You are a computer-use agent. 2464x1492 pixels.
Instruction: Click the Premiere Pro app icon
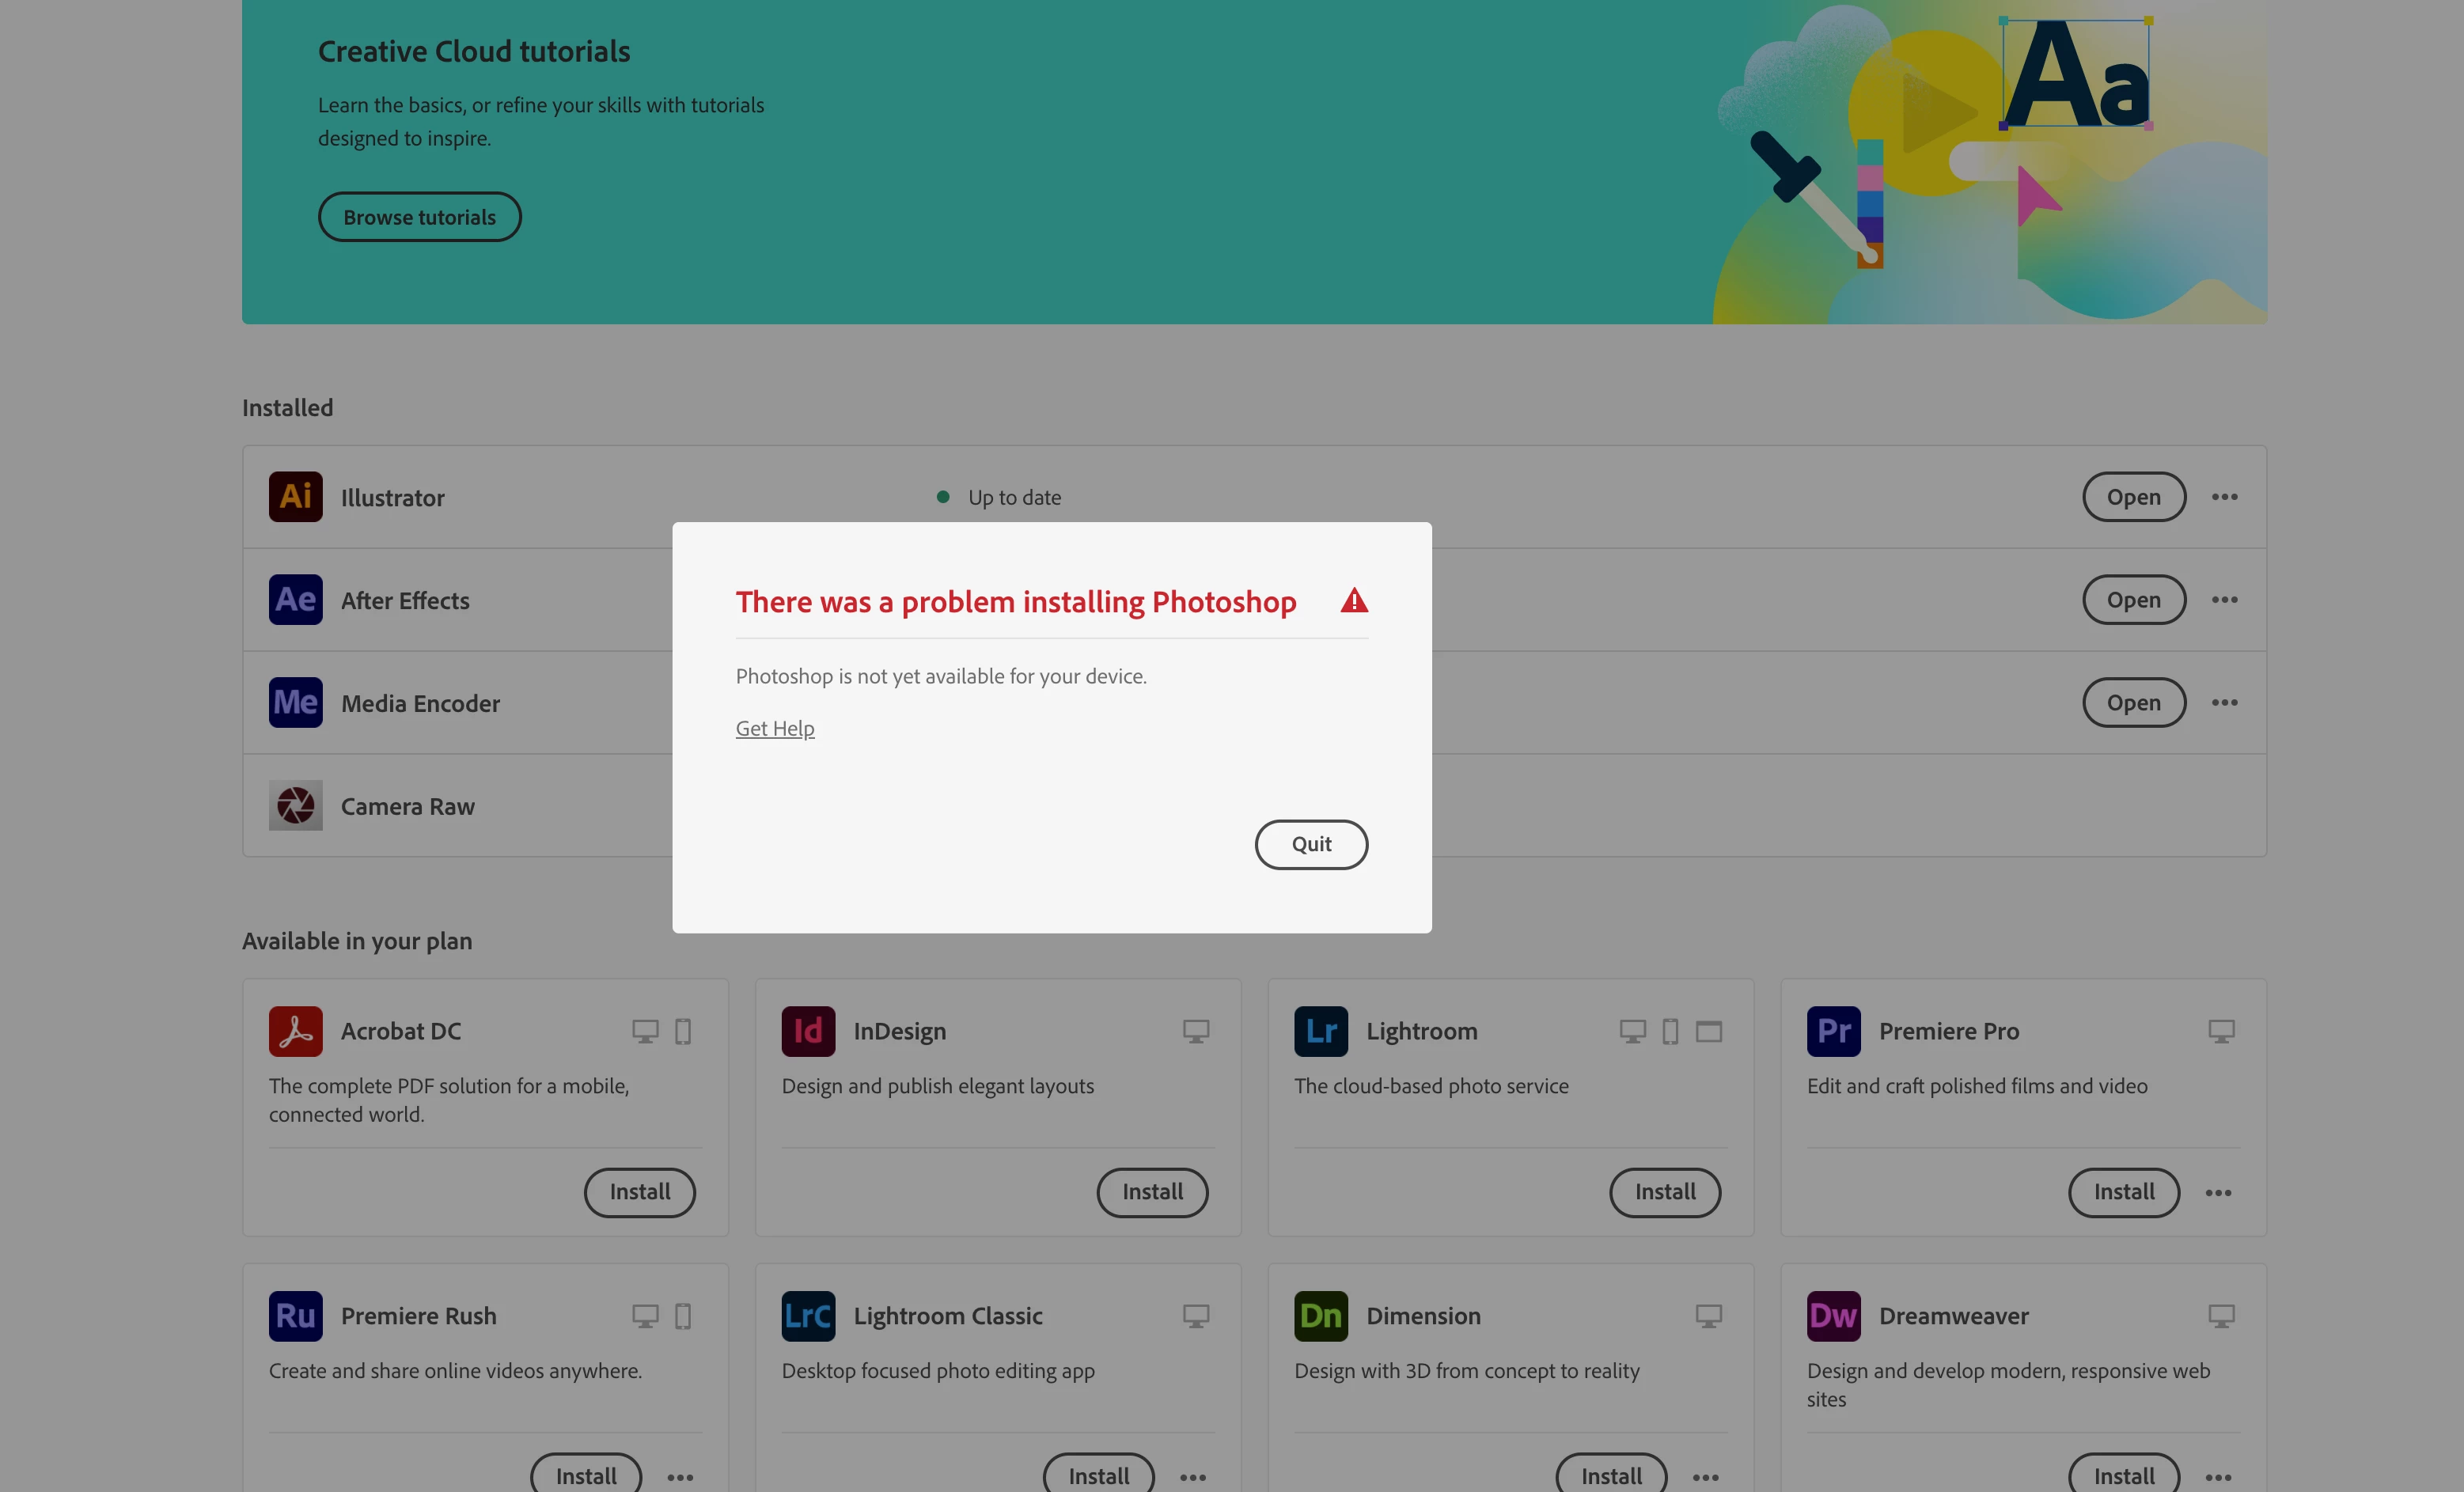[x=1834, y=1031]
